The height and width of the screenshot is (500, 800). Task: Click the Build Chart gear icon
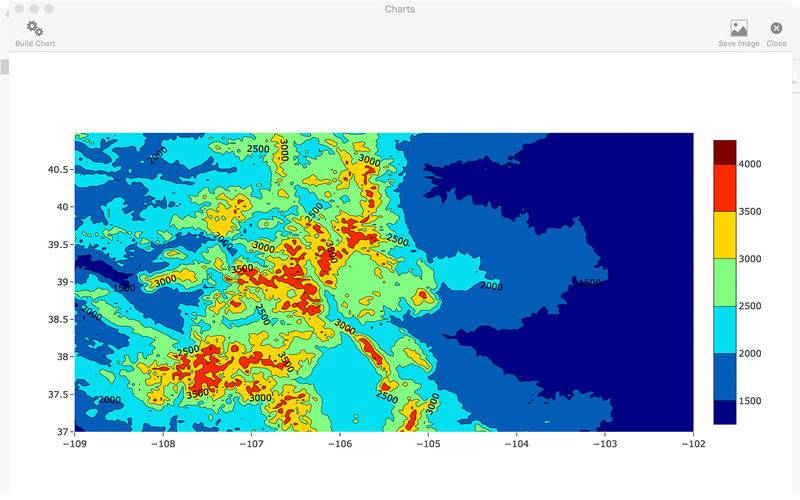pyautogui.click(x=35, y=28)
